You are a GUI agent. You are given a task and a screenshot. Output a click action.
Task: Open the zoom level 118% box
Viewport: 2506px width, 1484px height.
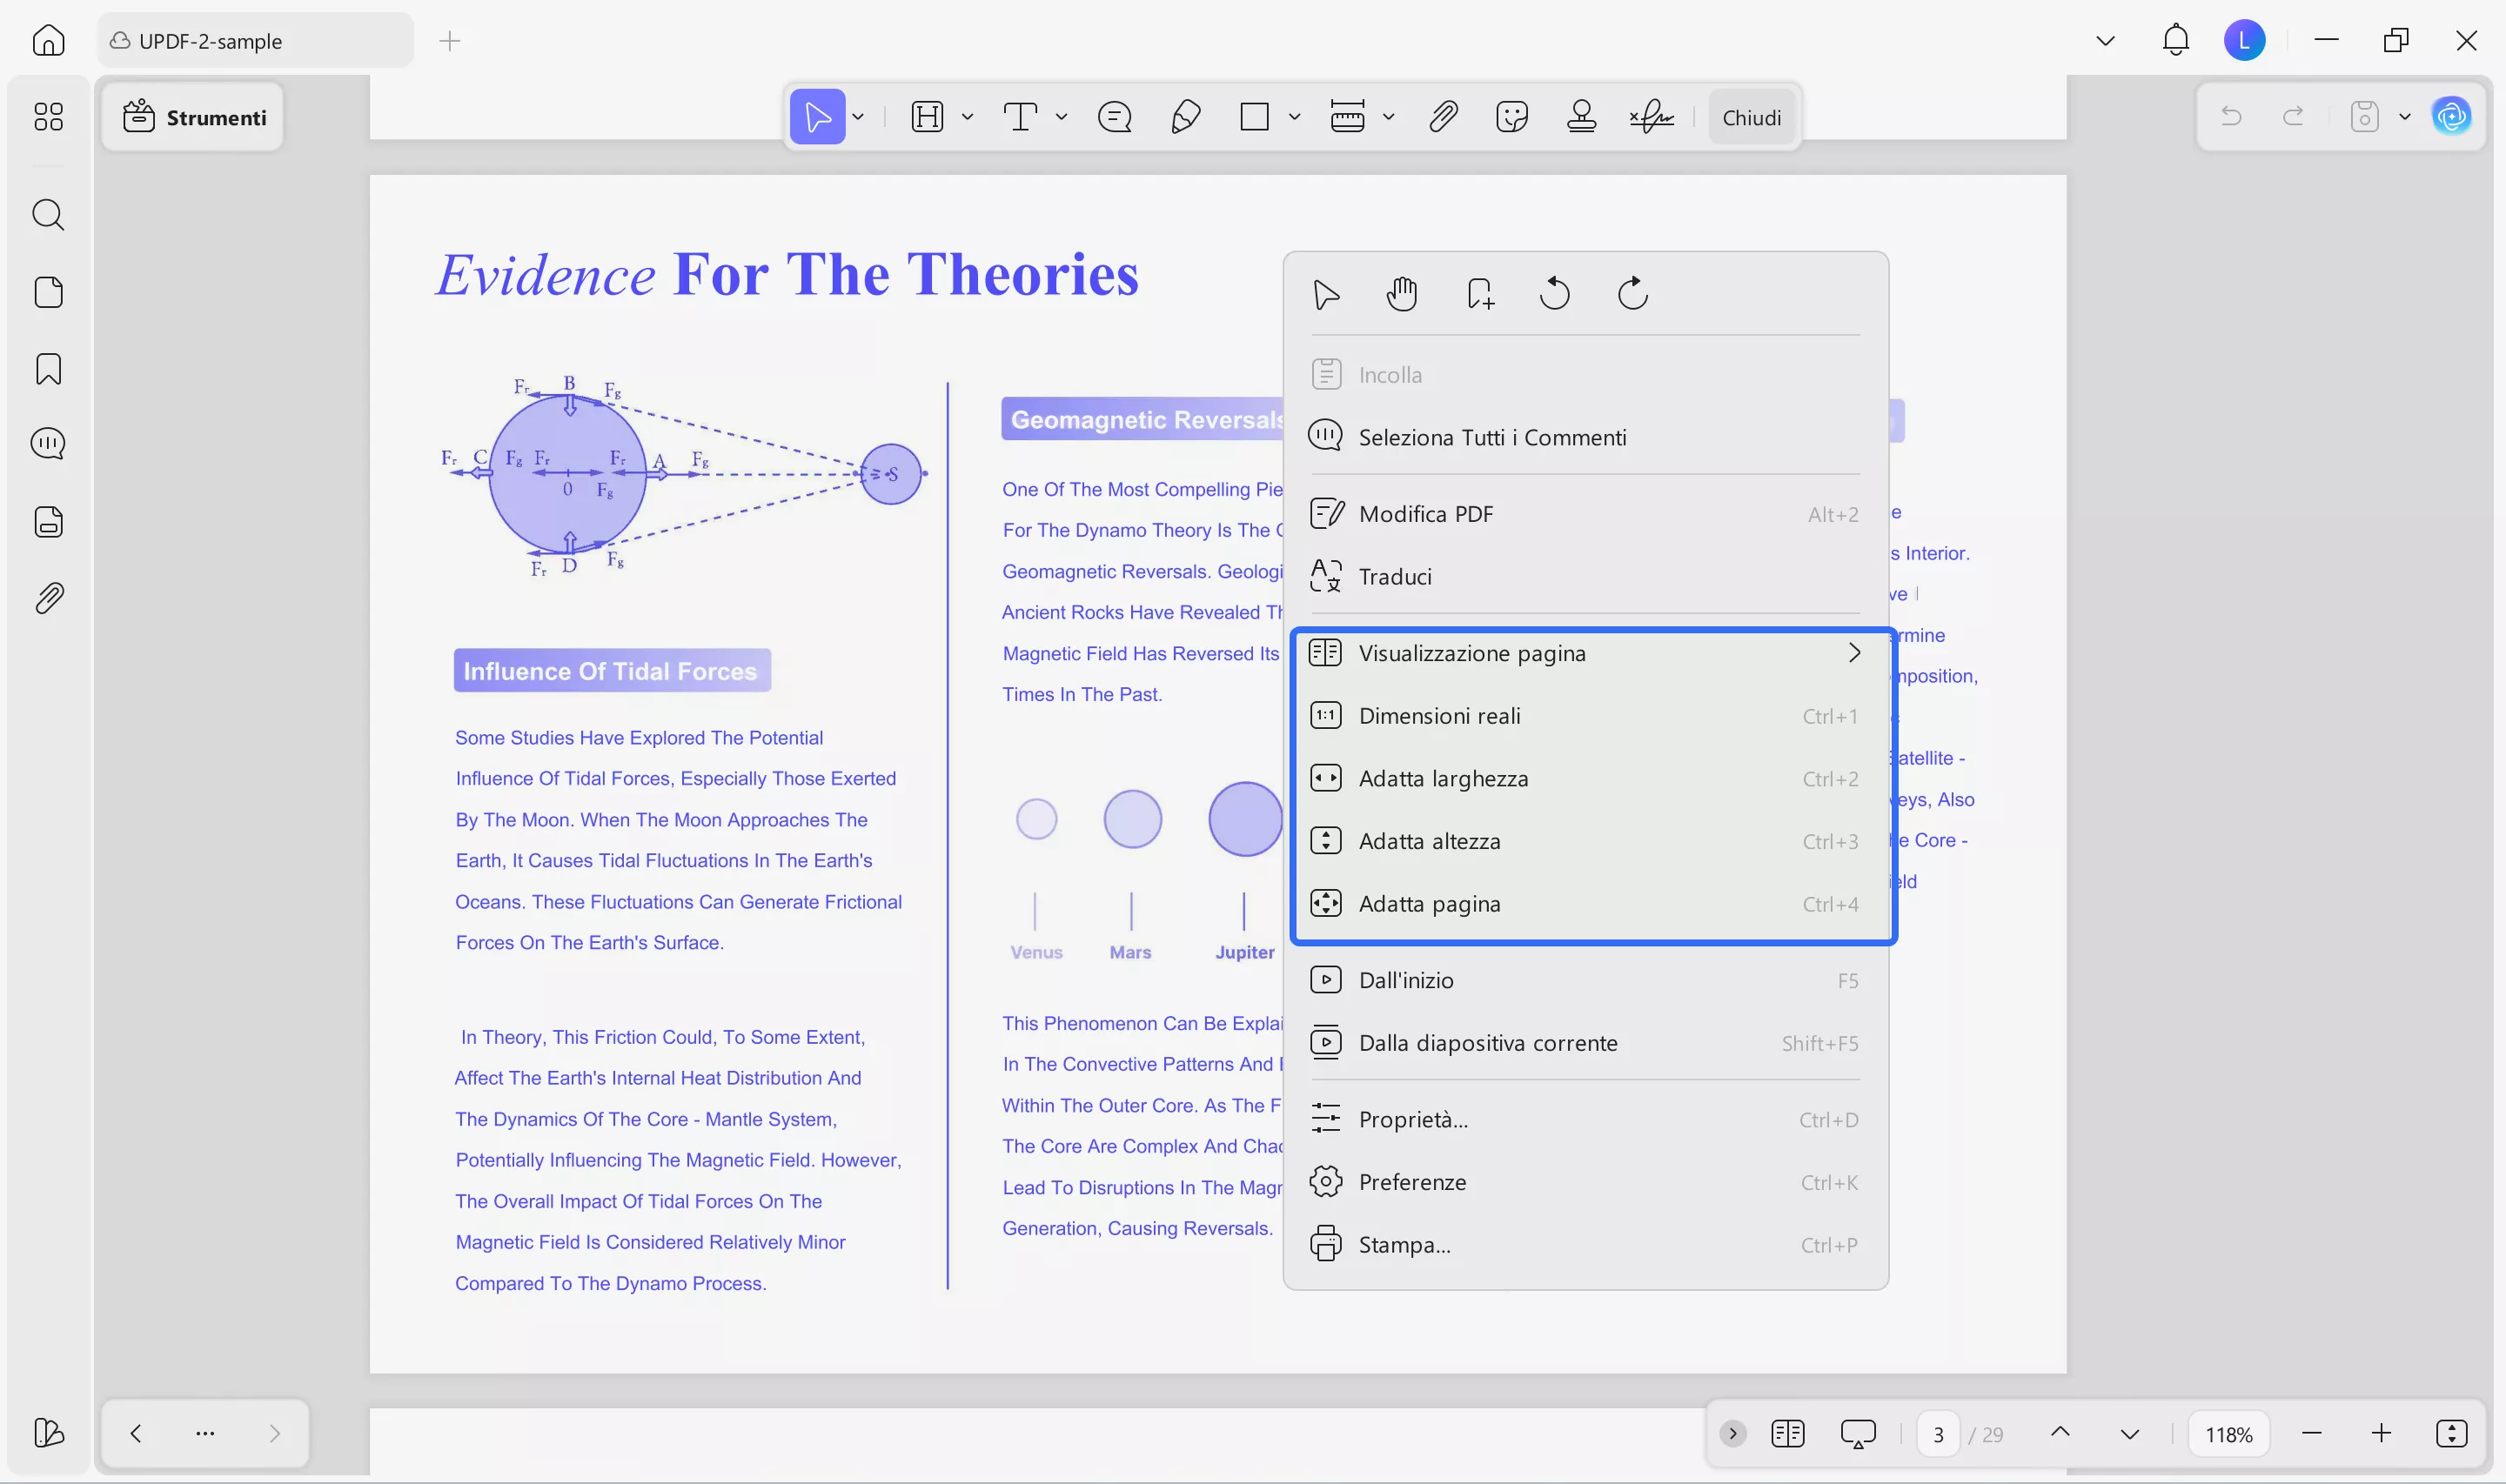click(2228, 1434)
